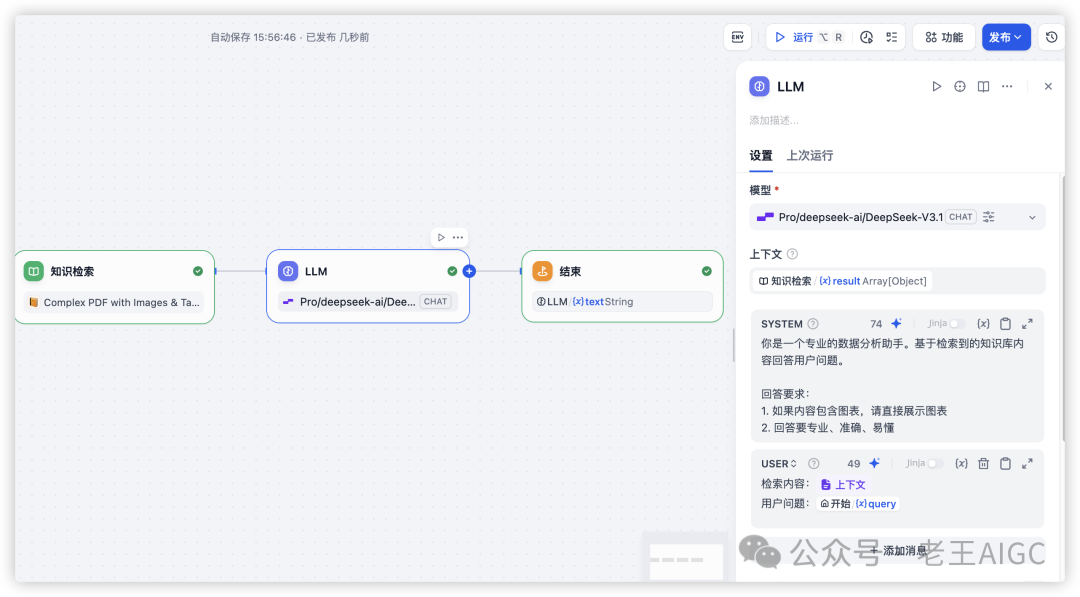
Task: Add next node with blue plus handle
Action: coord(470,271)
